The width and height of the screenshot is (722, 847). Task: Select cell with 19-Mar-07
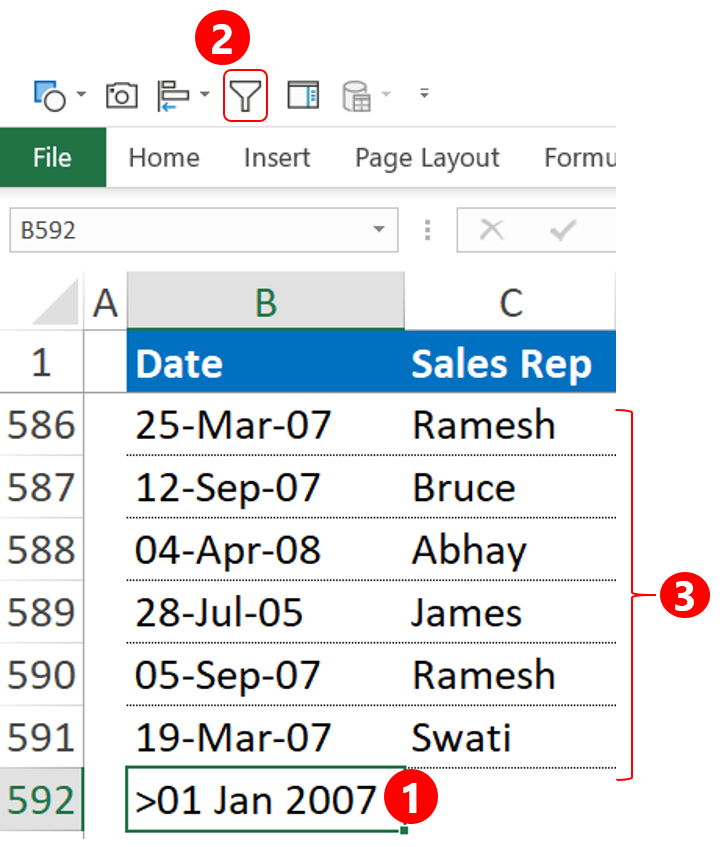266,737
